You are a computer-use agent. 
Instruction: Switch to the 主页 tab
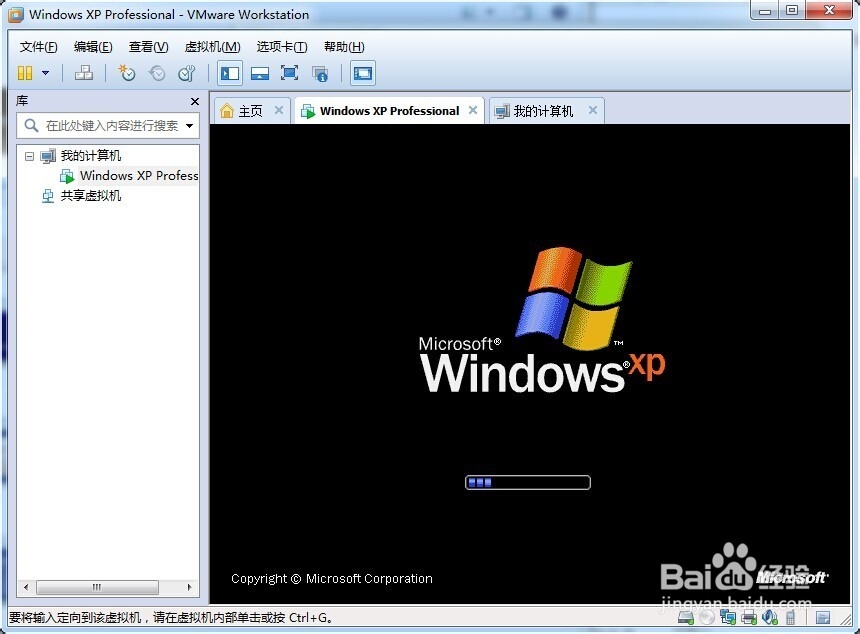click(248, 110)
